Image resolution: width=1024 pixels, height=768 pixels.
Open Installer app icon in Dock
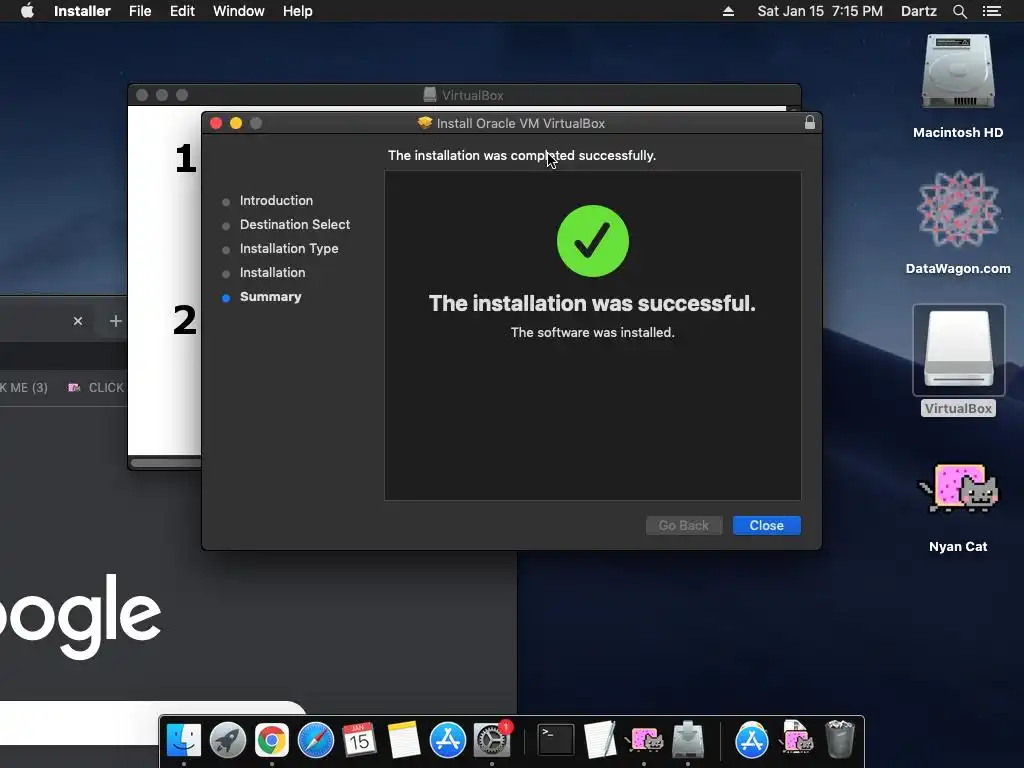tap(688, 740)
